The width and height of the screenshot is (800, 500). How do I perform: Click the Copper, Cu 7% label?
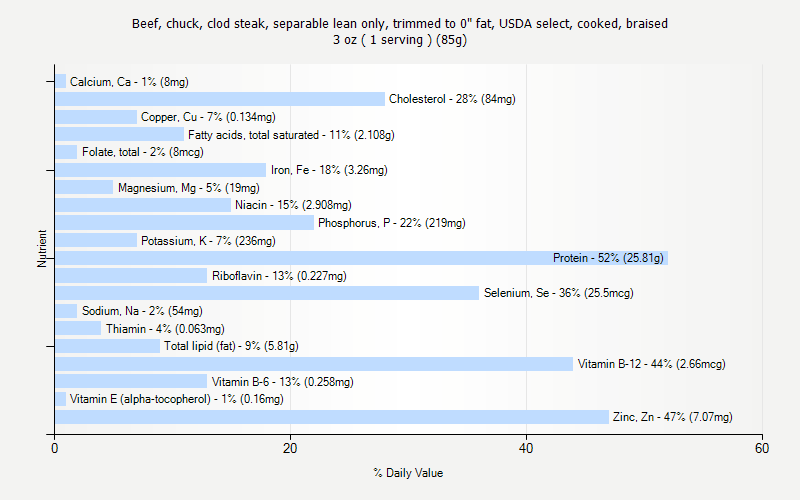pos(208,117)
